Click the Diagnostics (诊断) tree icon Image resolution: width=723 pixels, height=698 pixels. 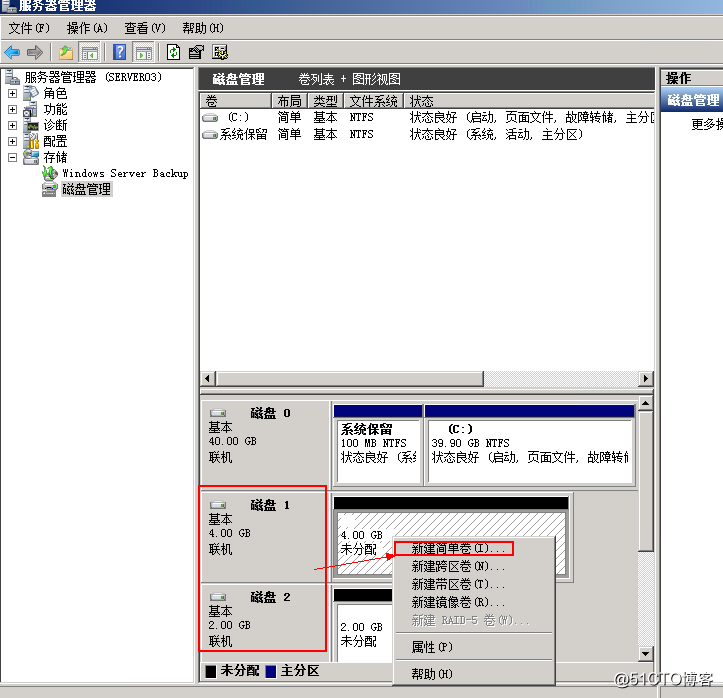[31, 125]
